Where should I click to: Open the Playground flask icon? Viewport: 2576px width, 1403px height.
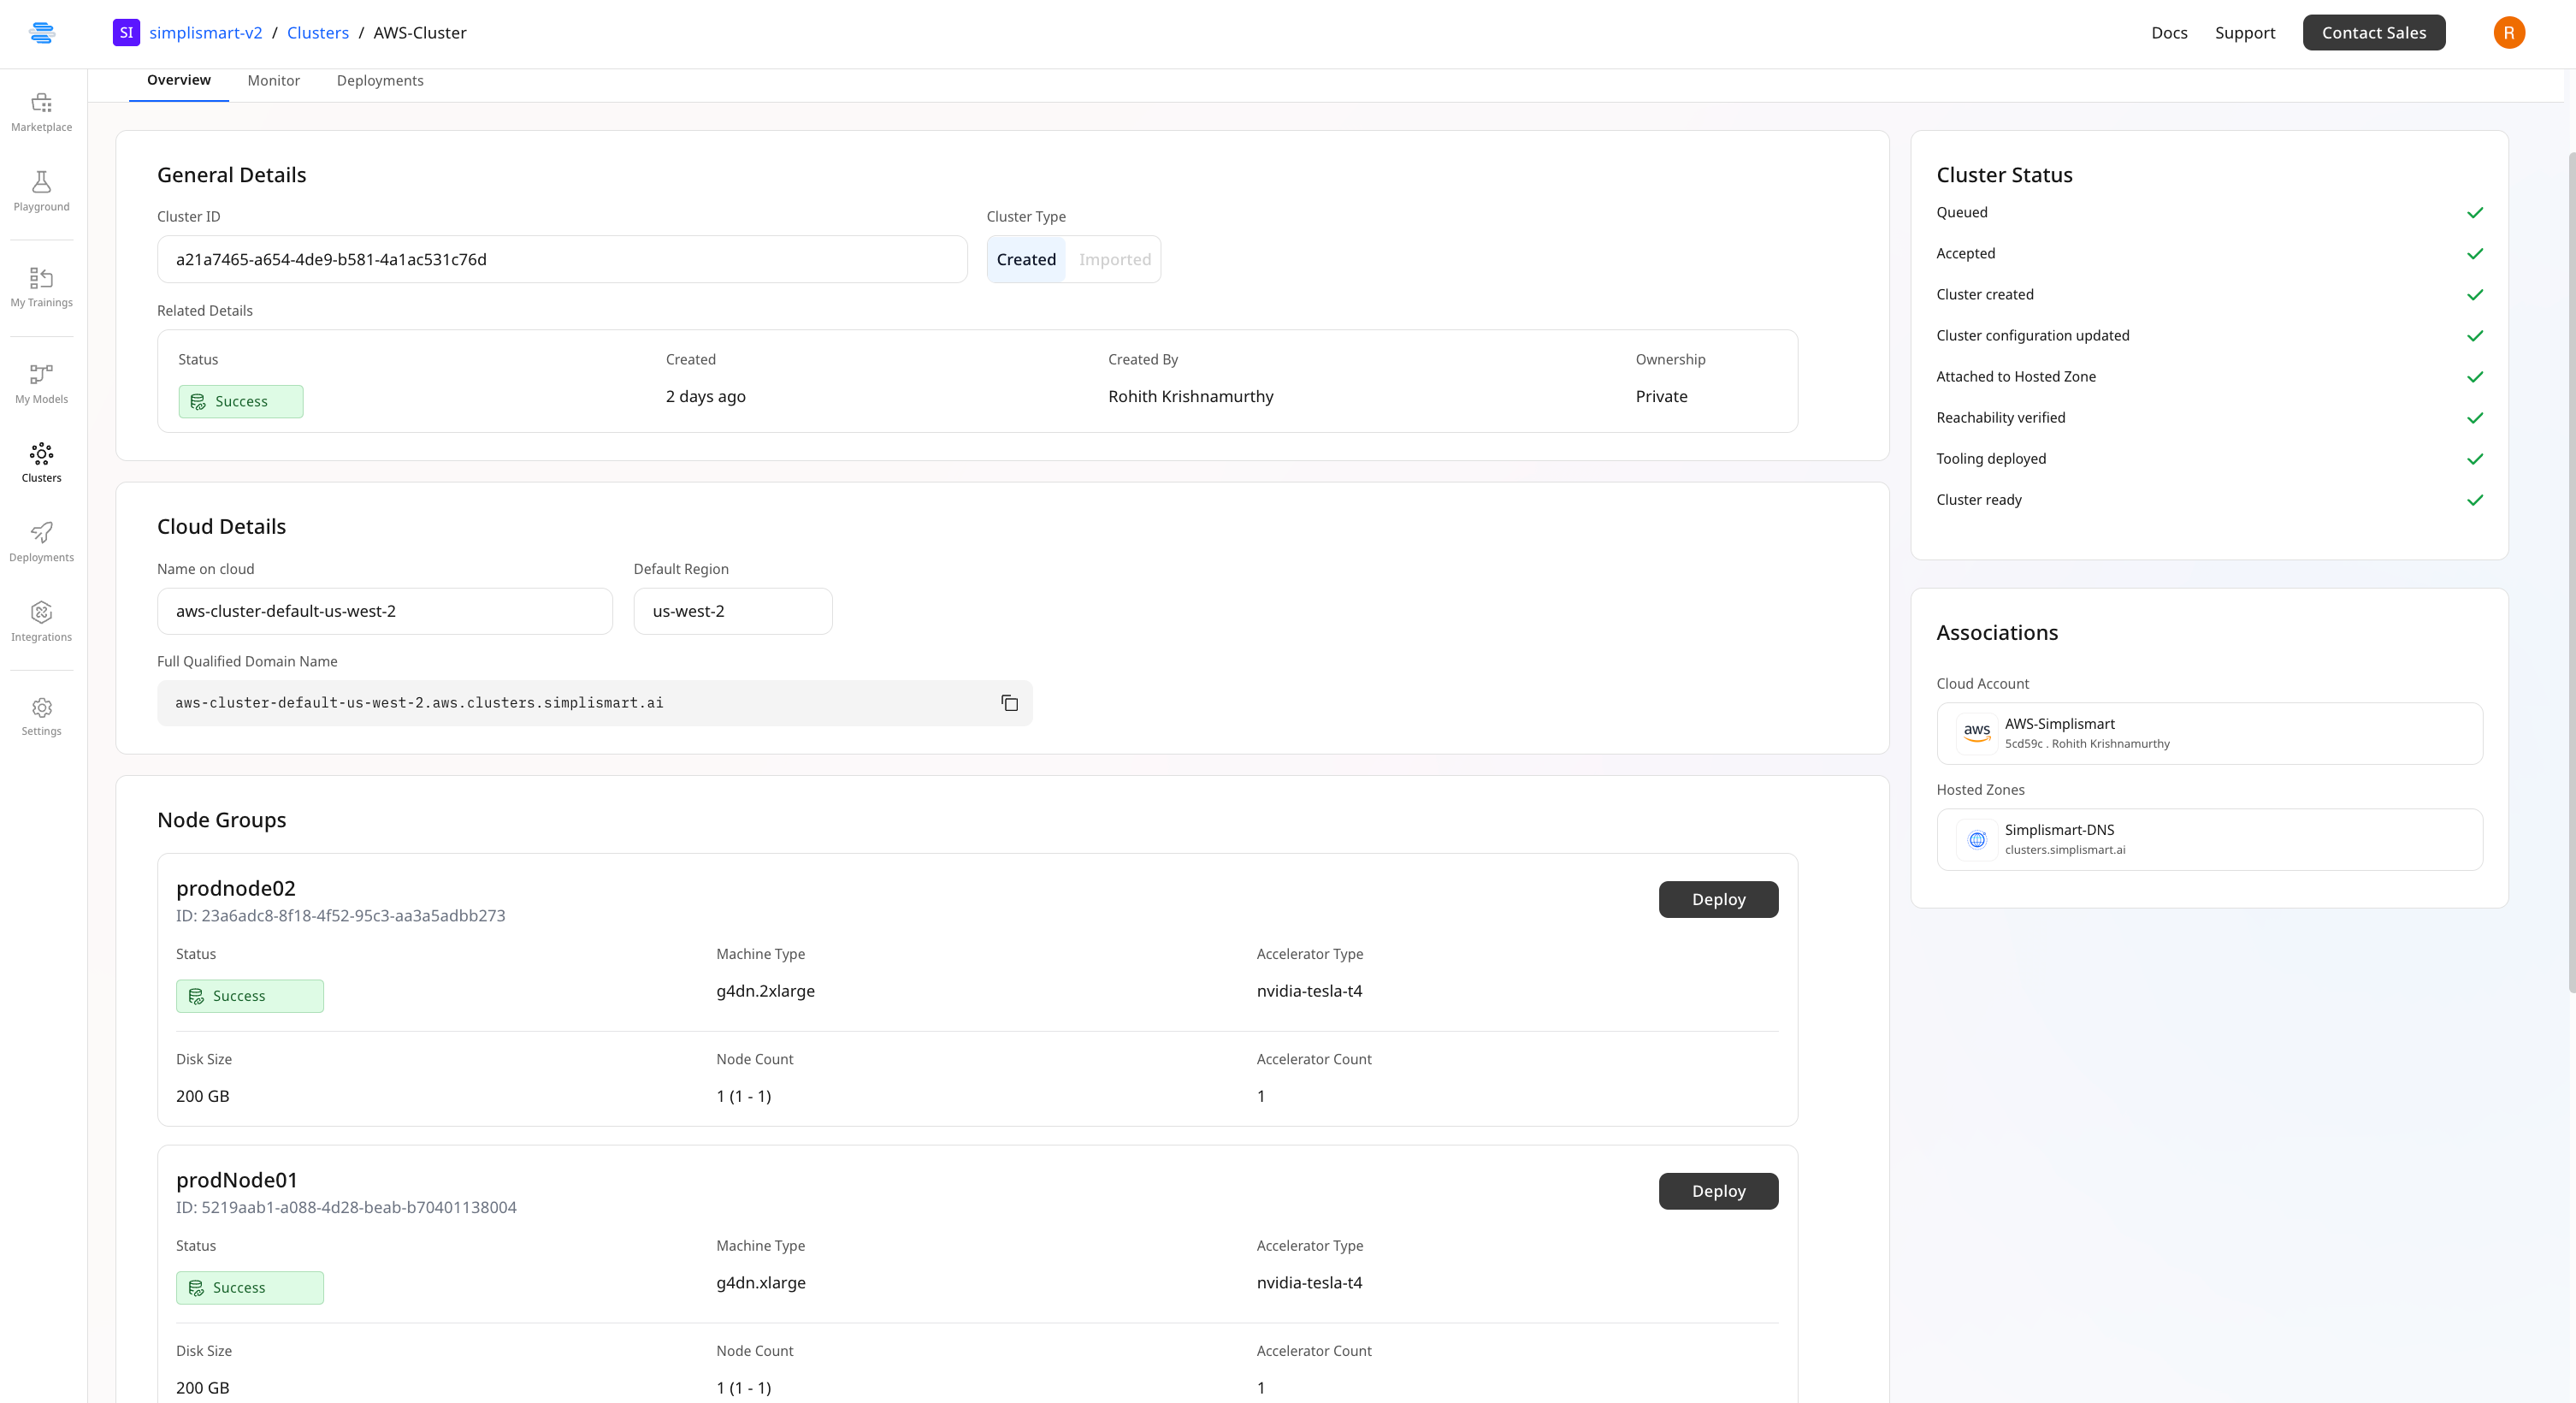pyautogui.click(x=41, y=191)
